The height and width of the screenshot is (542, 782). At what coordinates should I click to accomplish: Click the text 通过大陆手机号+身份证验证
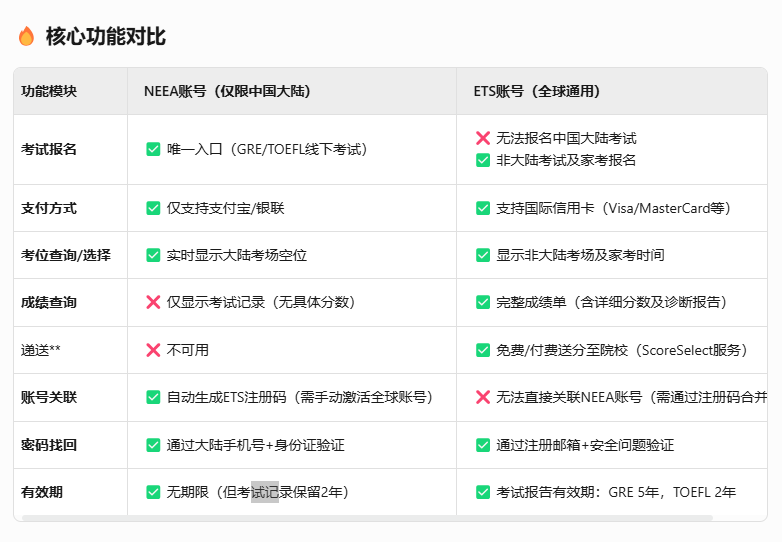point(256,445)
